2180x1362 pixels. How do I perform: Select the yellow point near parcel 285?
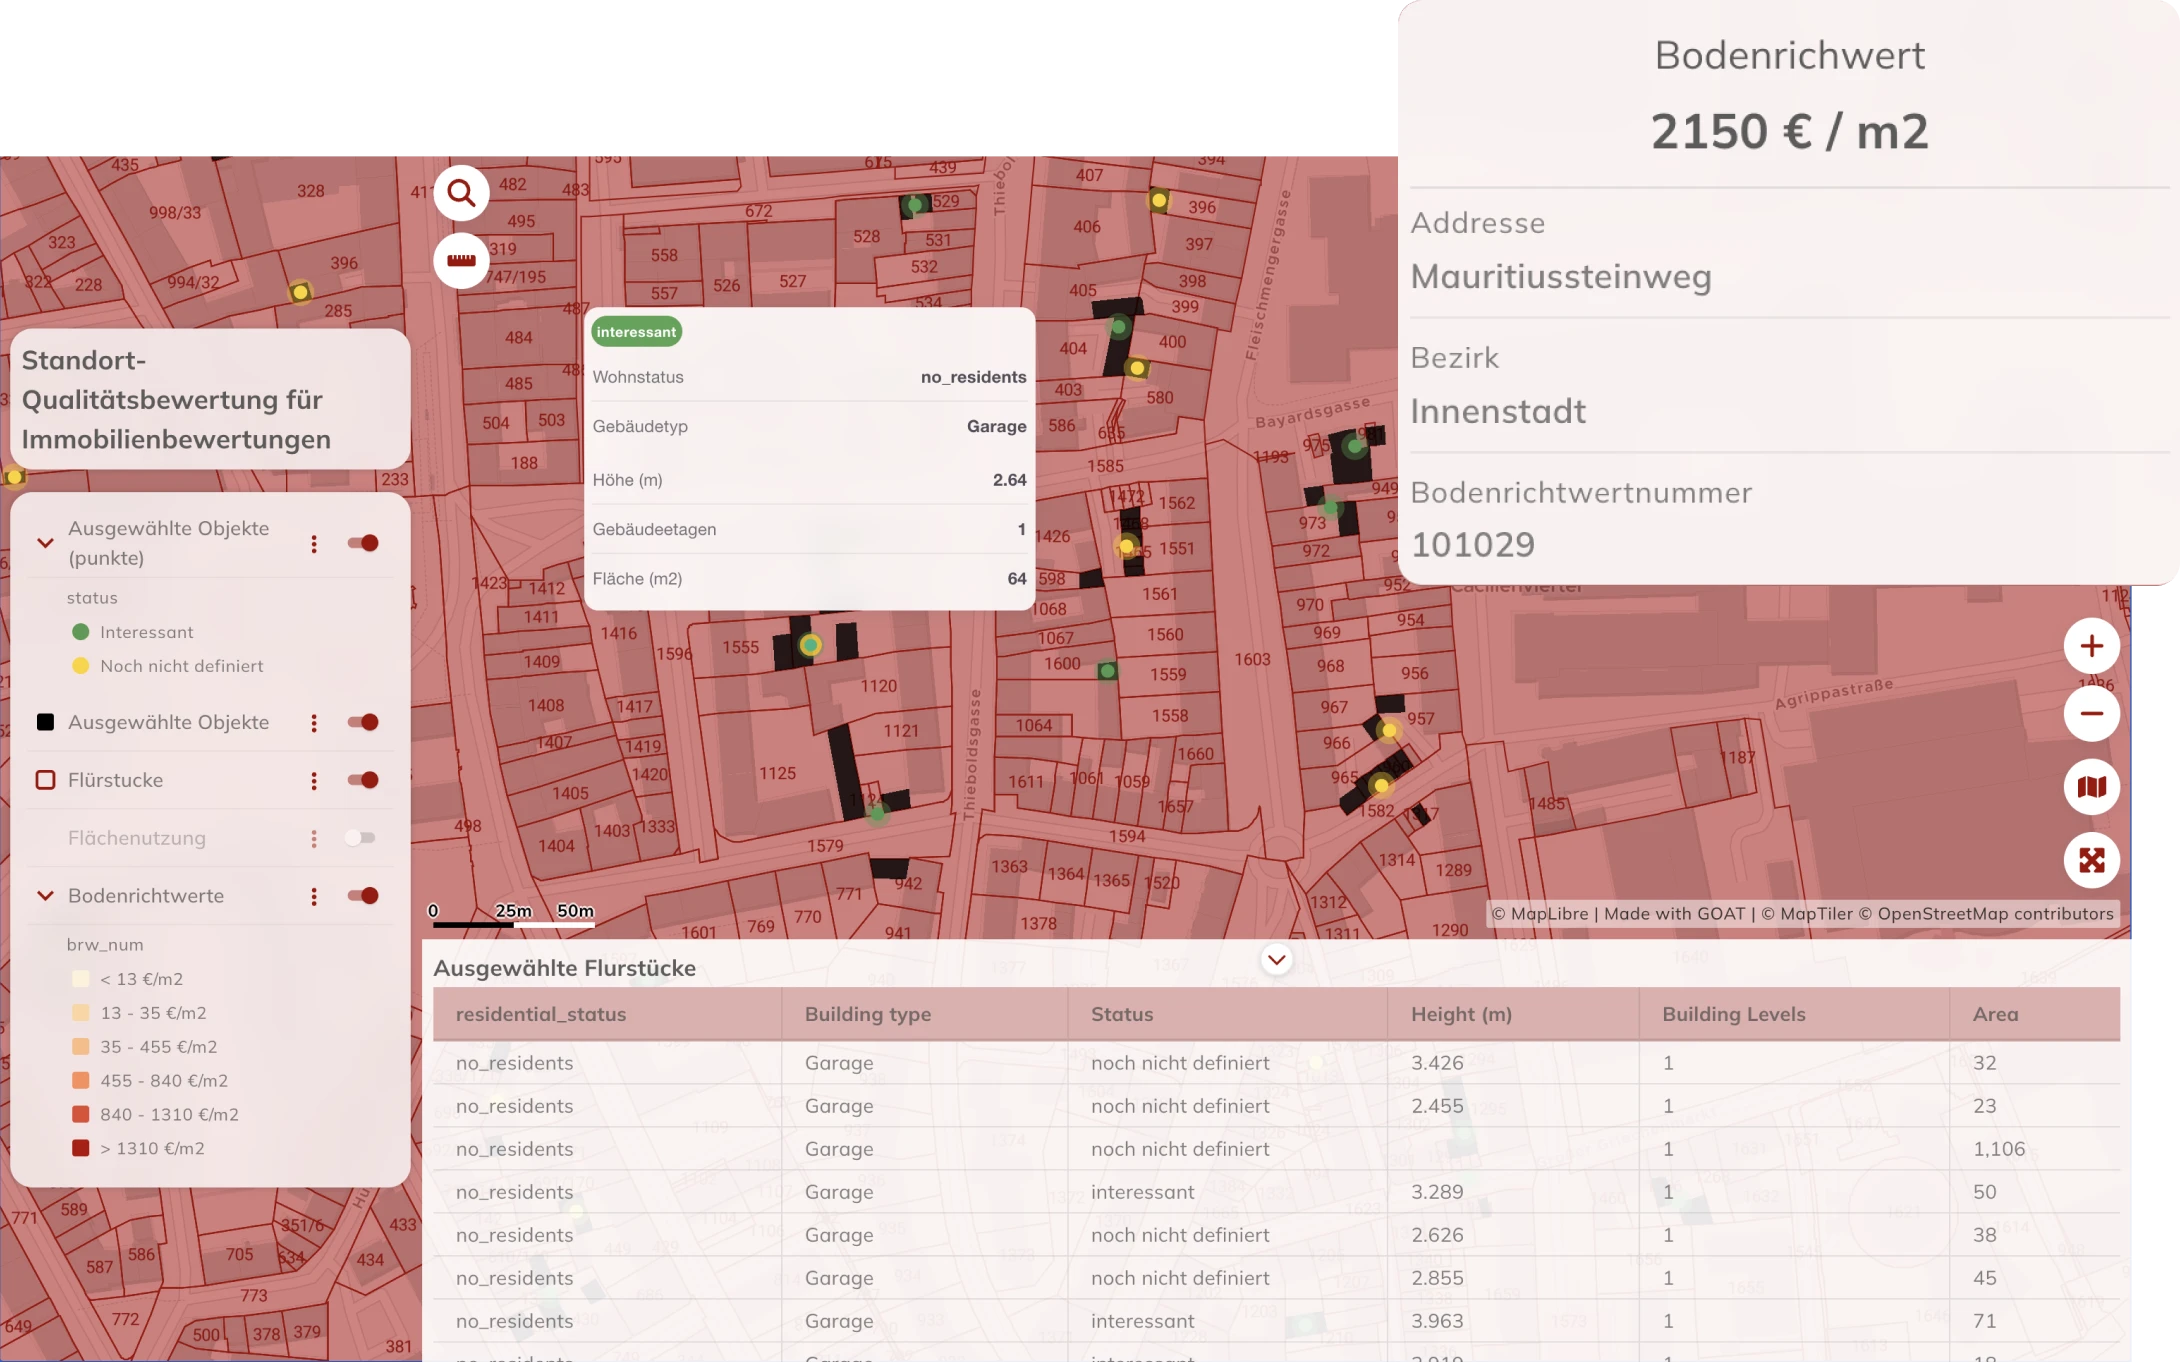(300, 292)
